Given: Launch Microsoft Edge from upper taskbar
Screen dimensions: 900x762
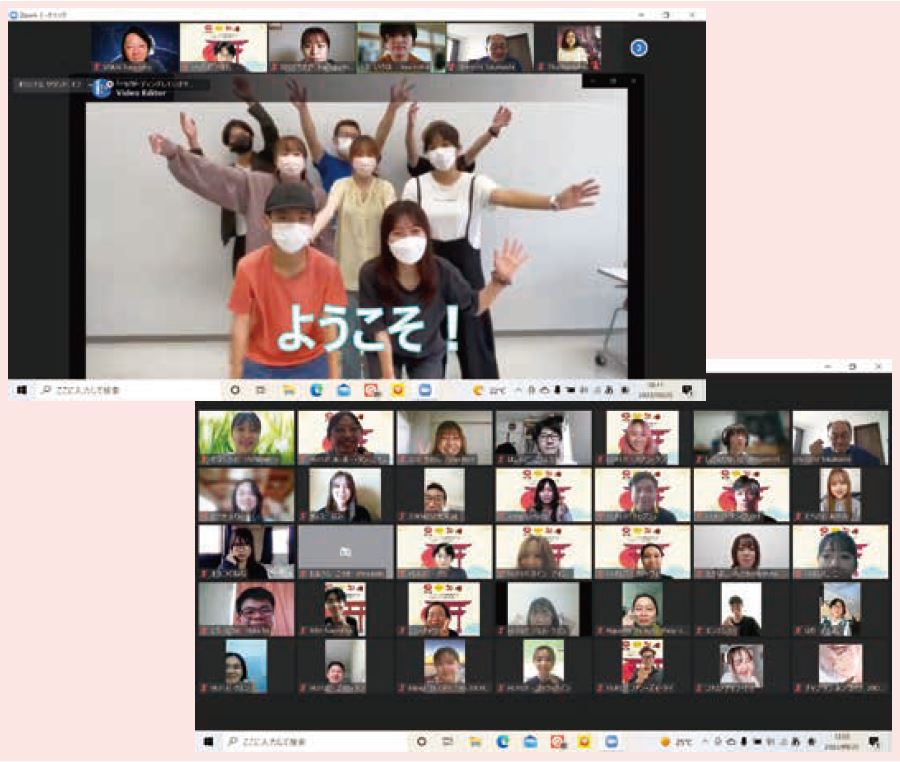Looking at the screenshot, I should 316,390.
